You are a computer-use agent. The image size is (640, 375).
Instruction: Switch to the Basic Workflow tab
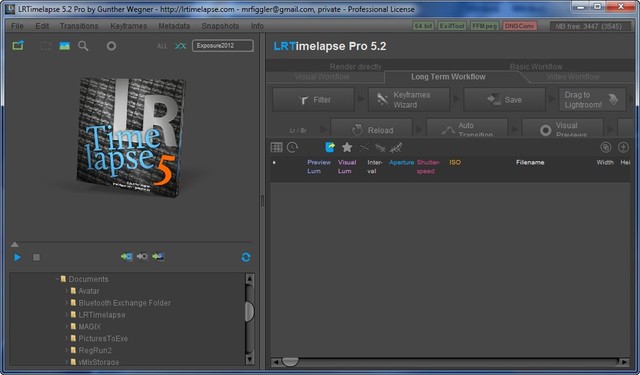[536, 67]
